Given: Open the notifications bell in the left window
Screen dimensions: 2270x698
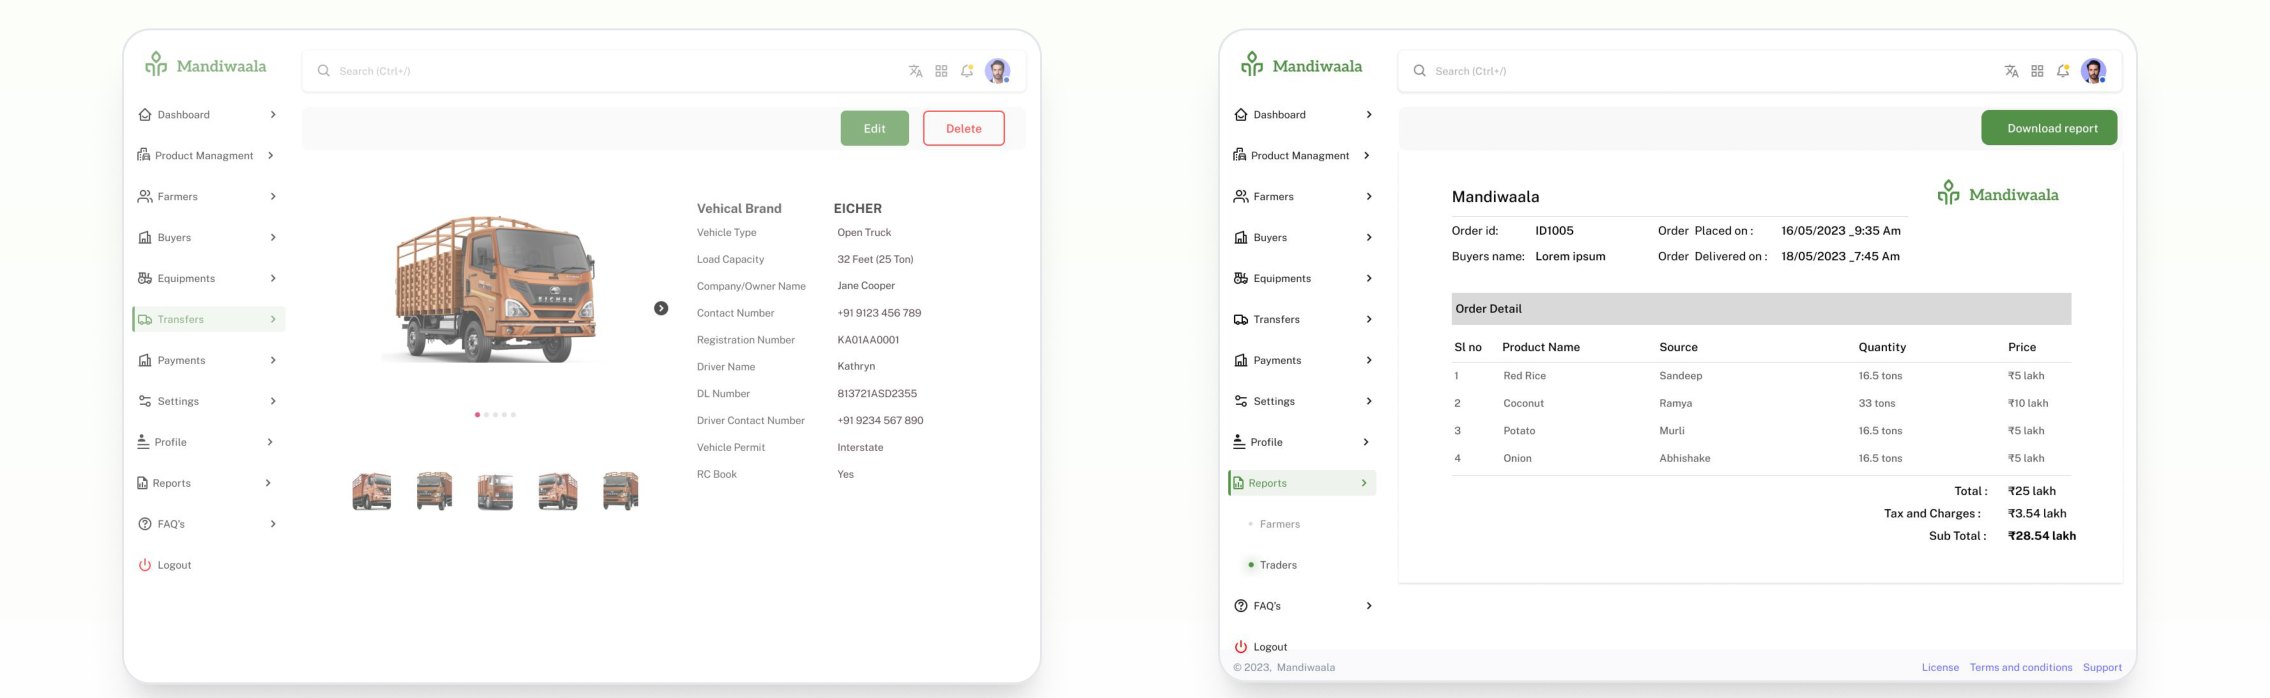Looking at the screenshot, I should (967, 71).
